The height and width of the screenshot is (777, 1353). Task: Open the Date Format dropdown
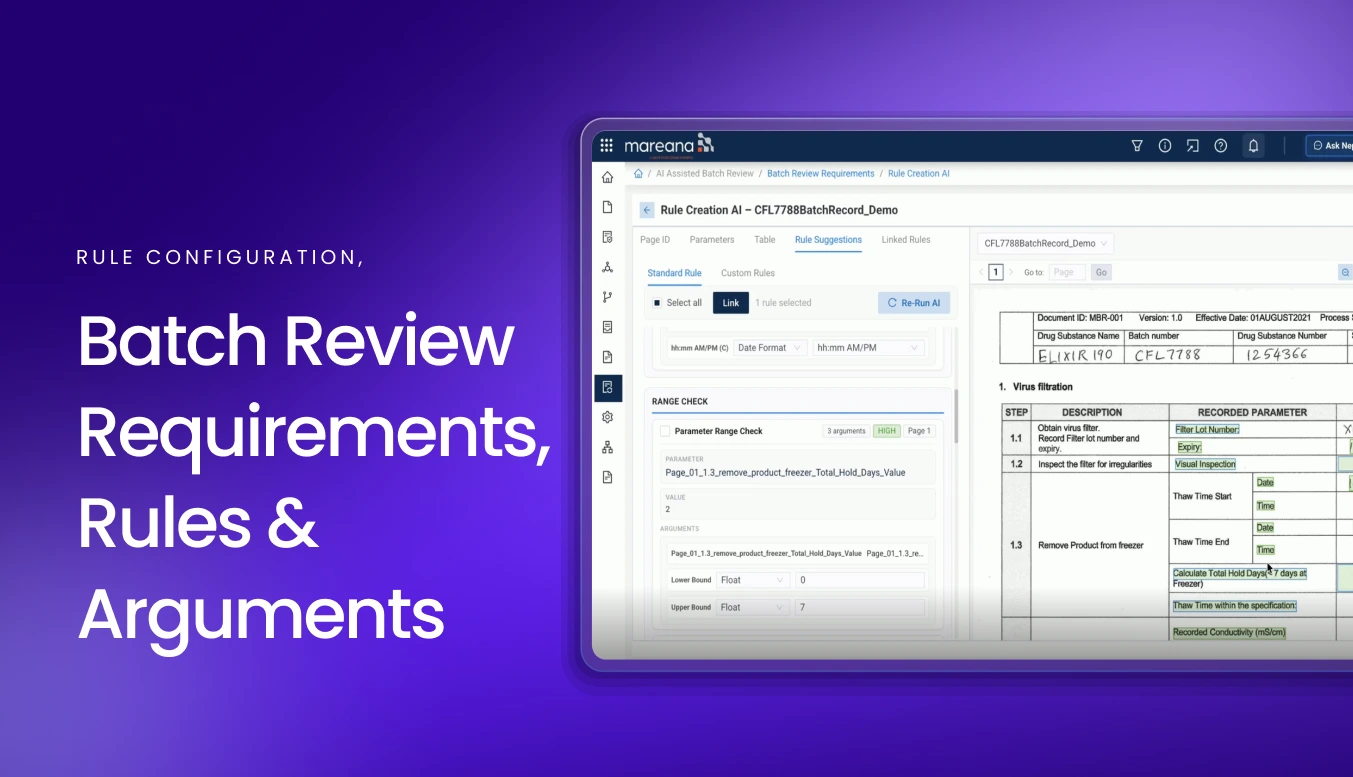[769, 348]
